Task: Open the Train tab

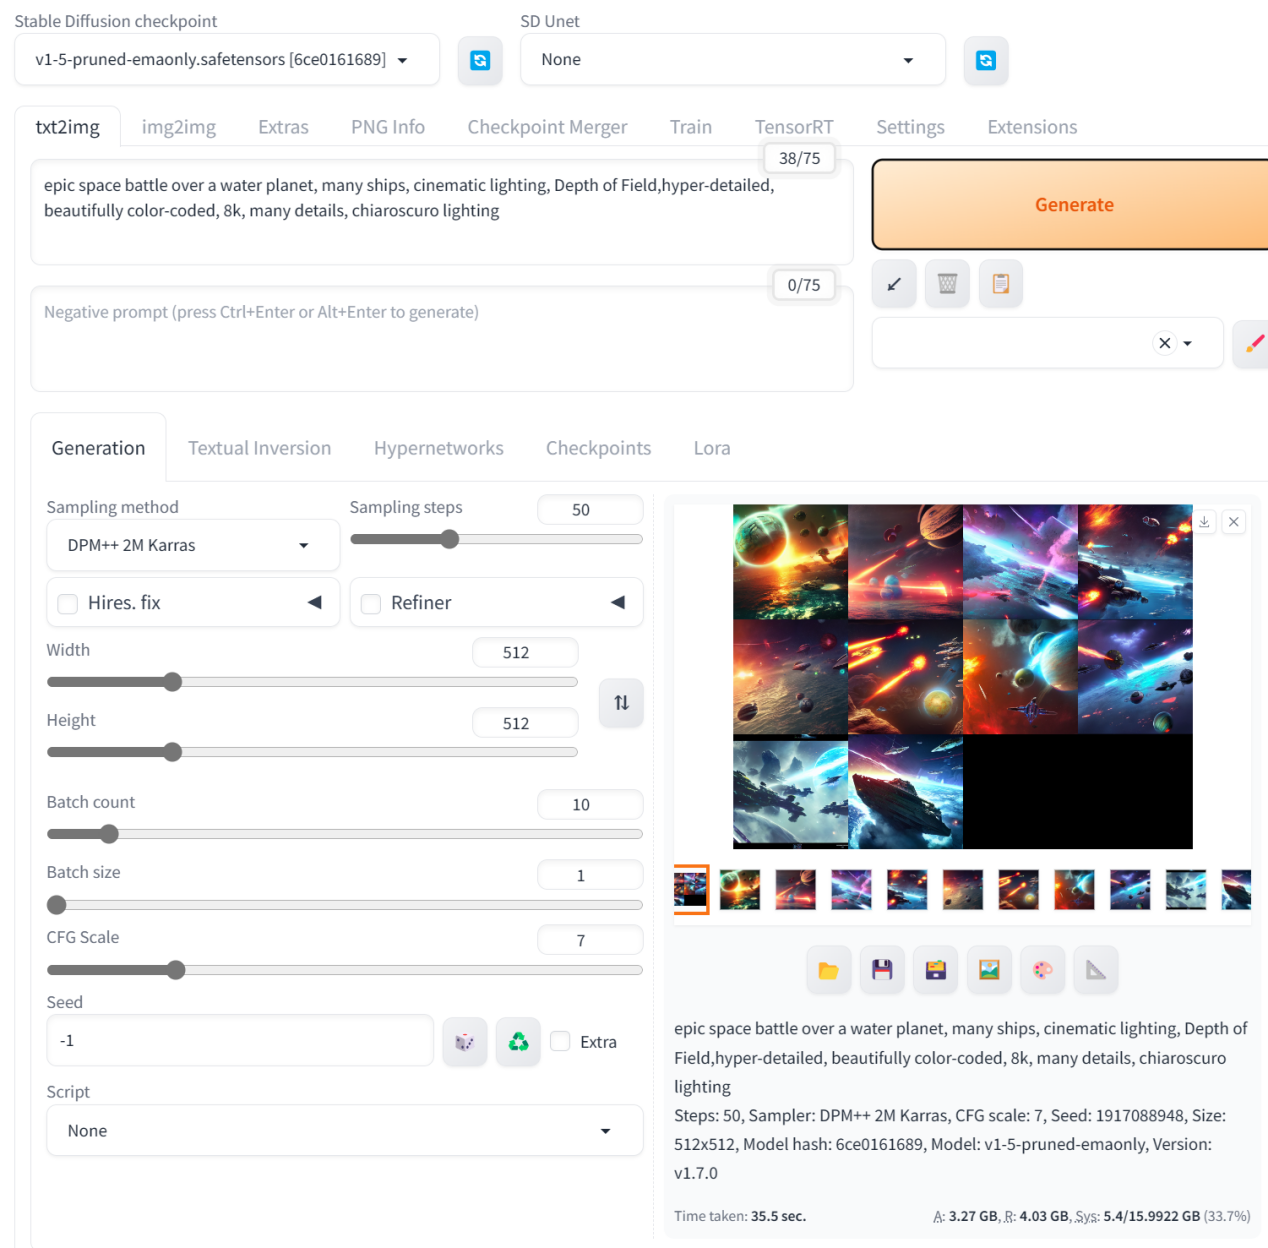Action: [x=691, y=127]
